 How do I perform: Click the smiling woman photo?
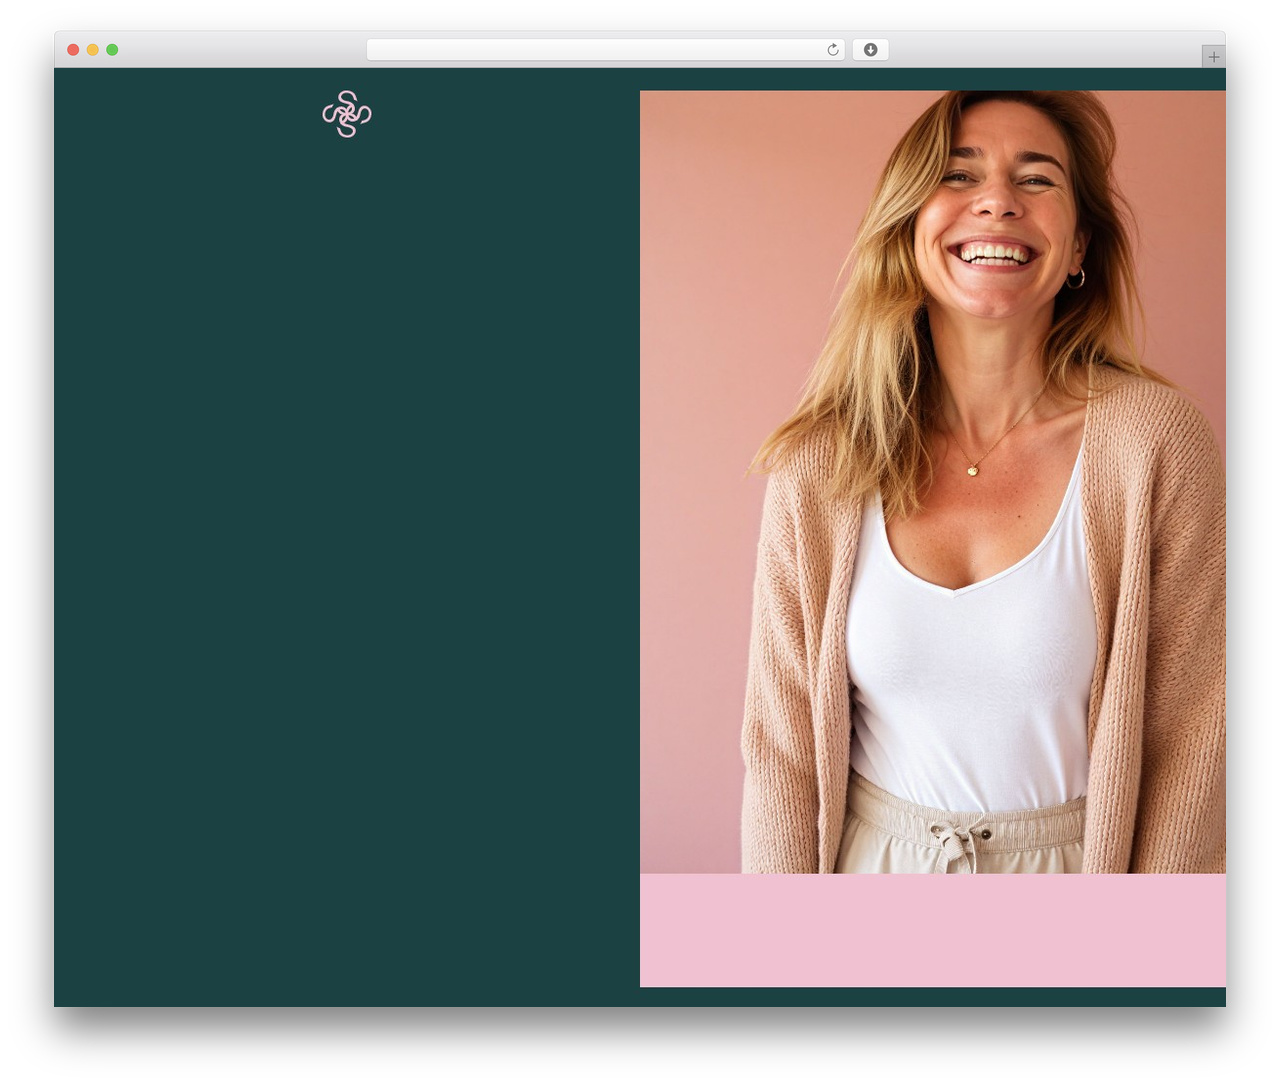pyautogui.click(x=932, y=482)
